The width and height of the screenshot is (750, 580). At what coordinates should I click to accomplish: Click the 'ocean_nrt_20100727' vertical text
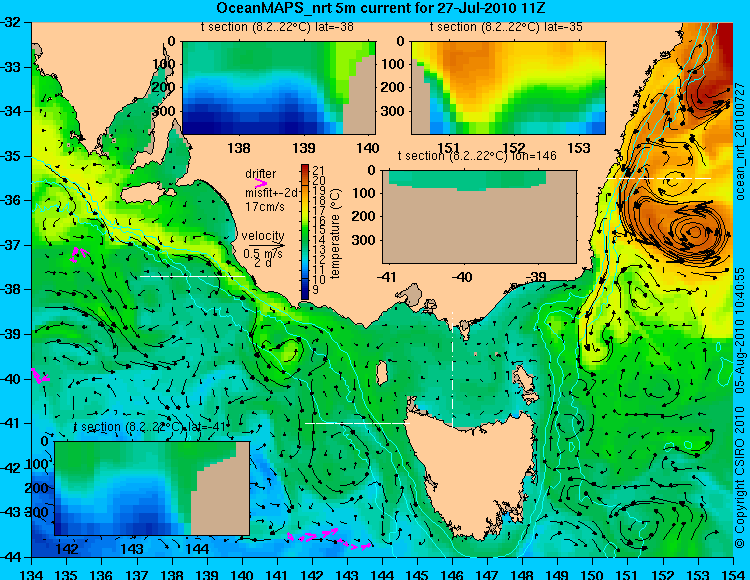point(740,141)
